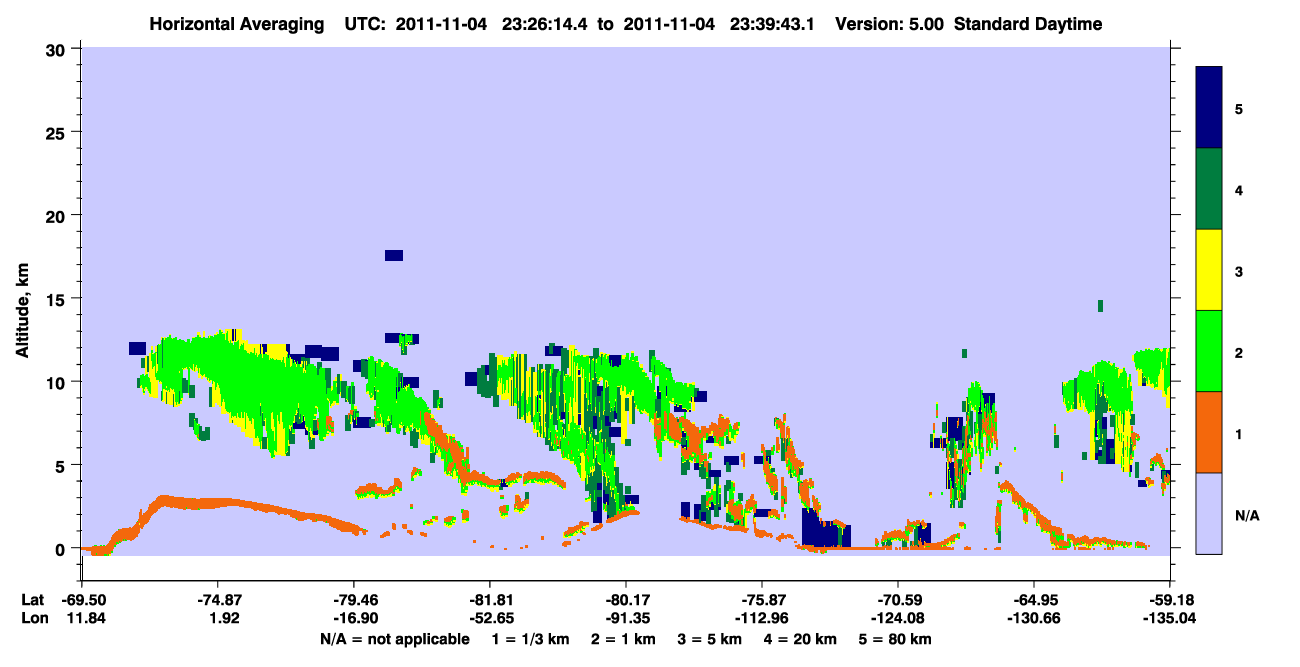Click the 'Lat' axis row label
The image size is (1300, 667).
pyautogui.click(x=32, y=600)
